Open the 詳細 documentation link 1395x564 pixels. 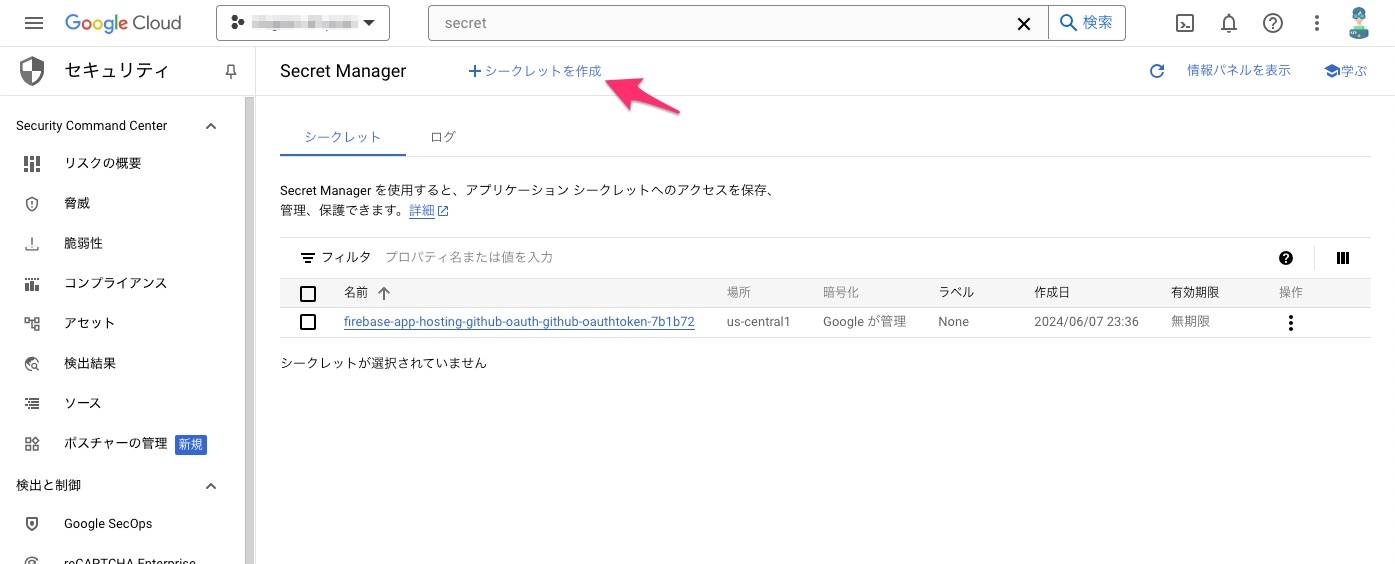click(x=429, y=211)
